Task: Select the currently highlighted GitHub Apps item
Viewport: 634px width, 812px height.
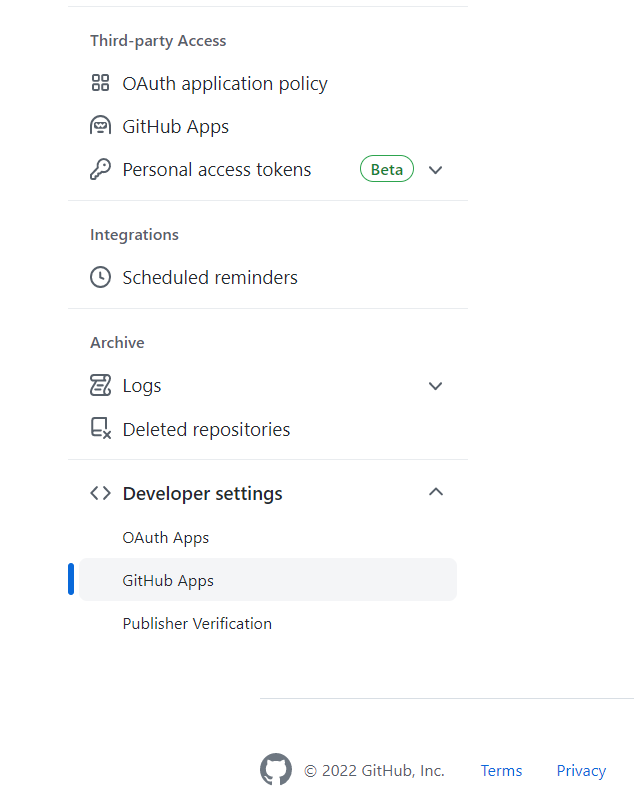Action: [x=168, y=580]
